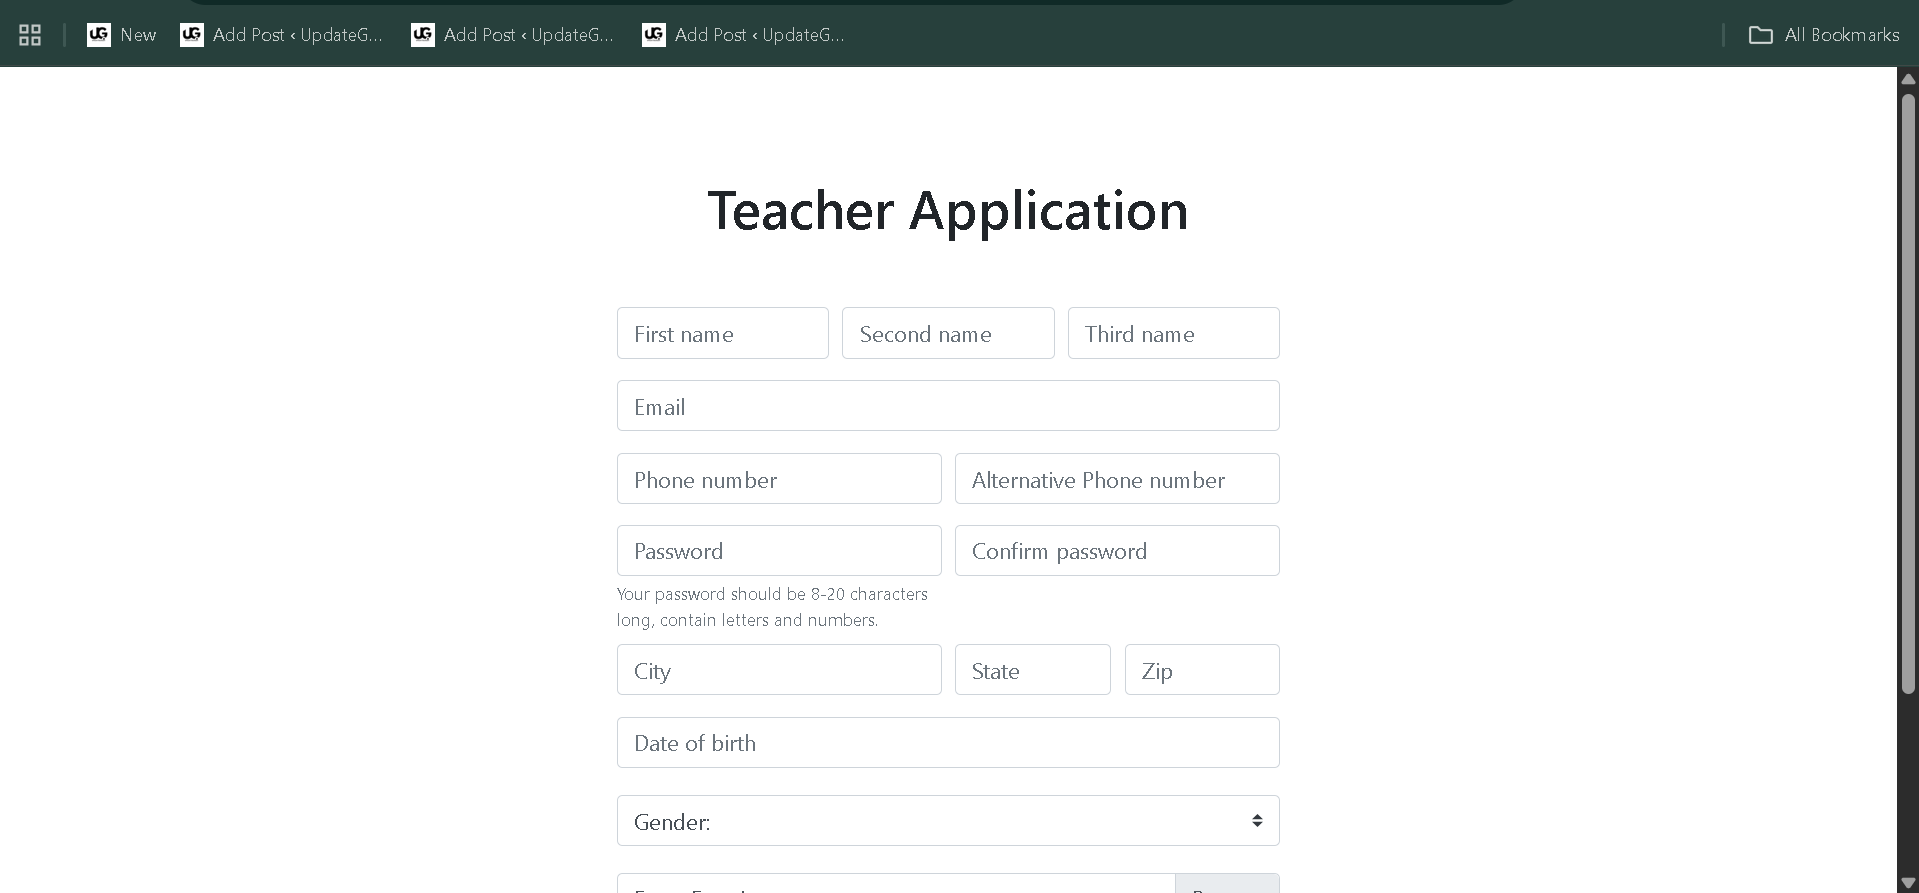Open the apps grid icon in bookmarks bar

coord(30,35)
